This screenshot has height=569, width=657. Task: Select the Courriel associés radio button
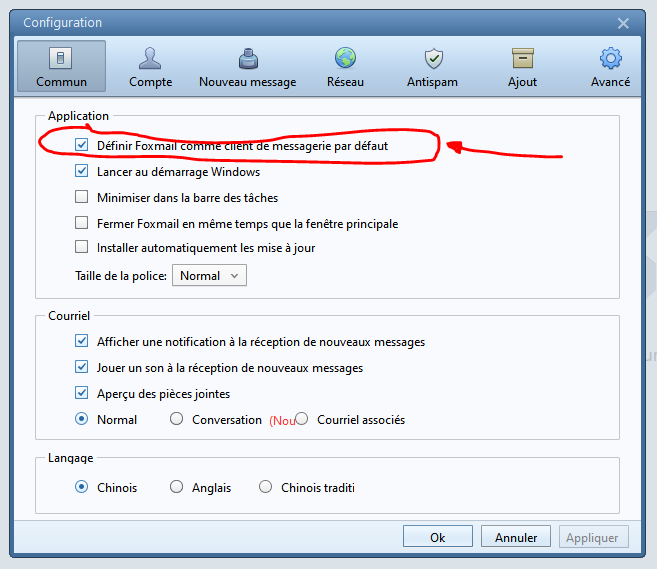tap(302, 419)
